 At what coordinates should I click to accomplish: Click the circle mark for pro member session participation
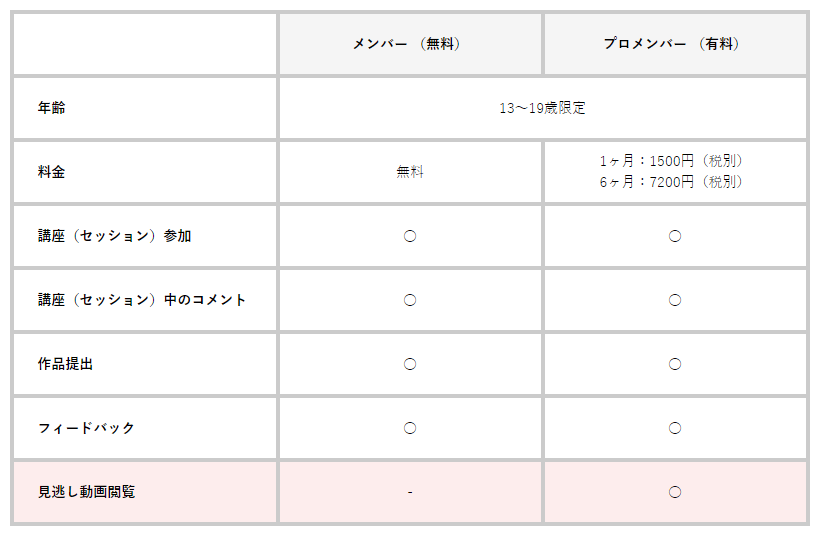coord(675,236)
